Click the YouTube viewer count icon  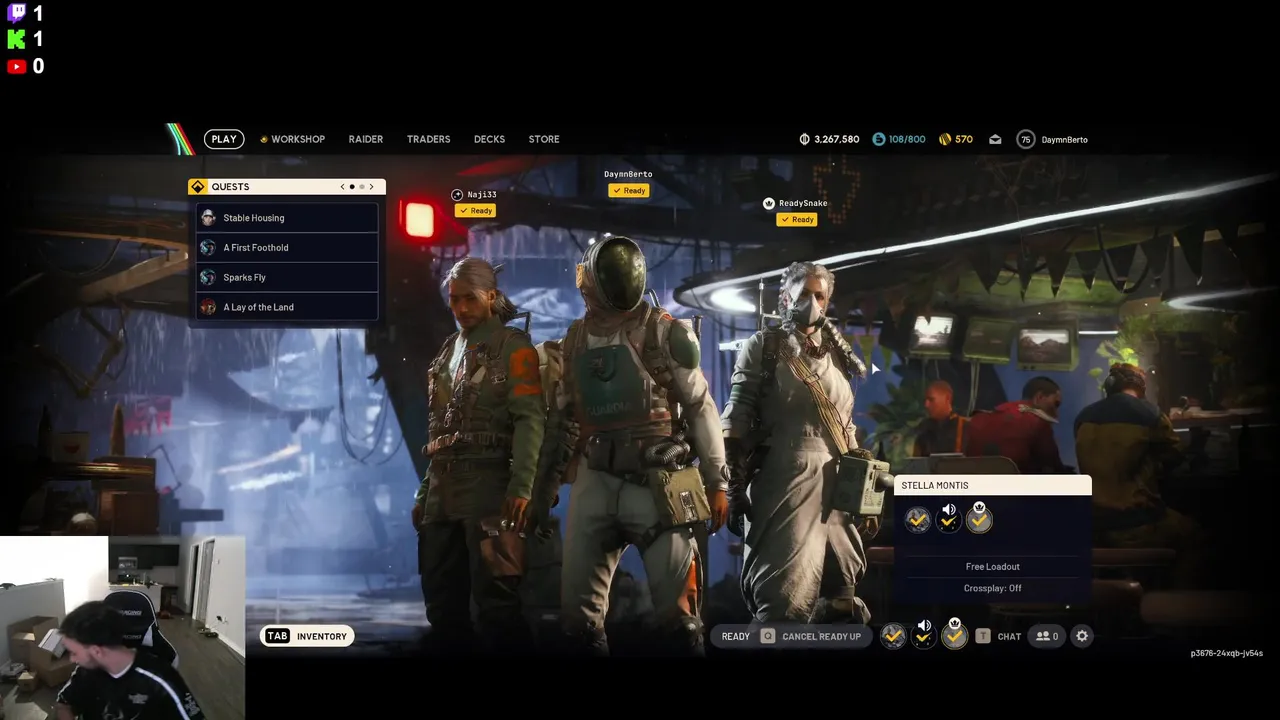pyautogui.click(x=16, y=66)
